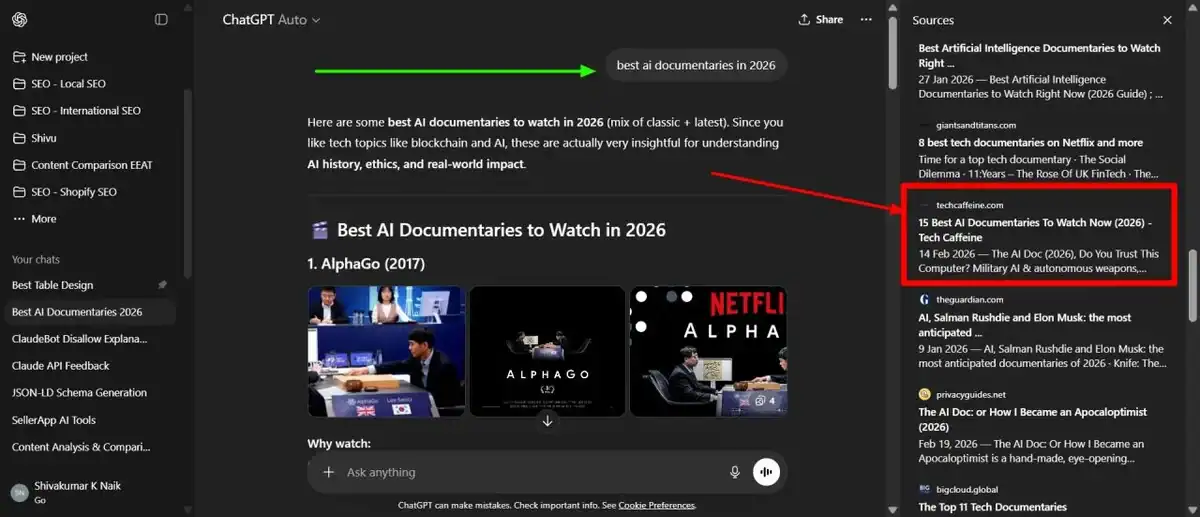Close the Sources panel

(x=1167, y=20)
